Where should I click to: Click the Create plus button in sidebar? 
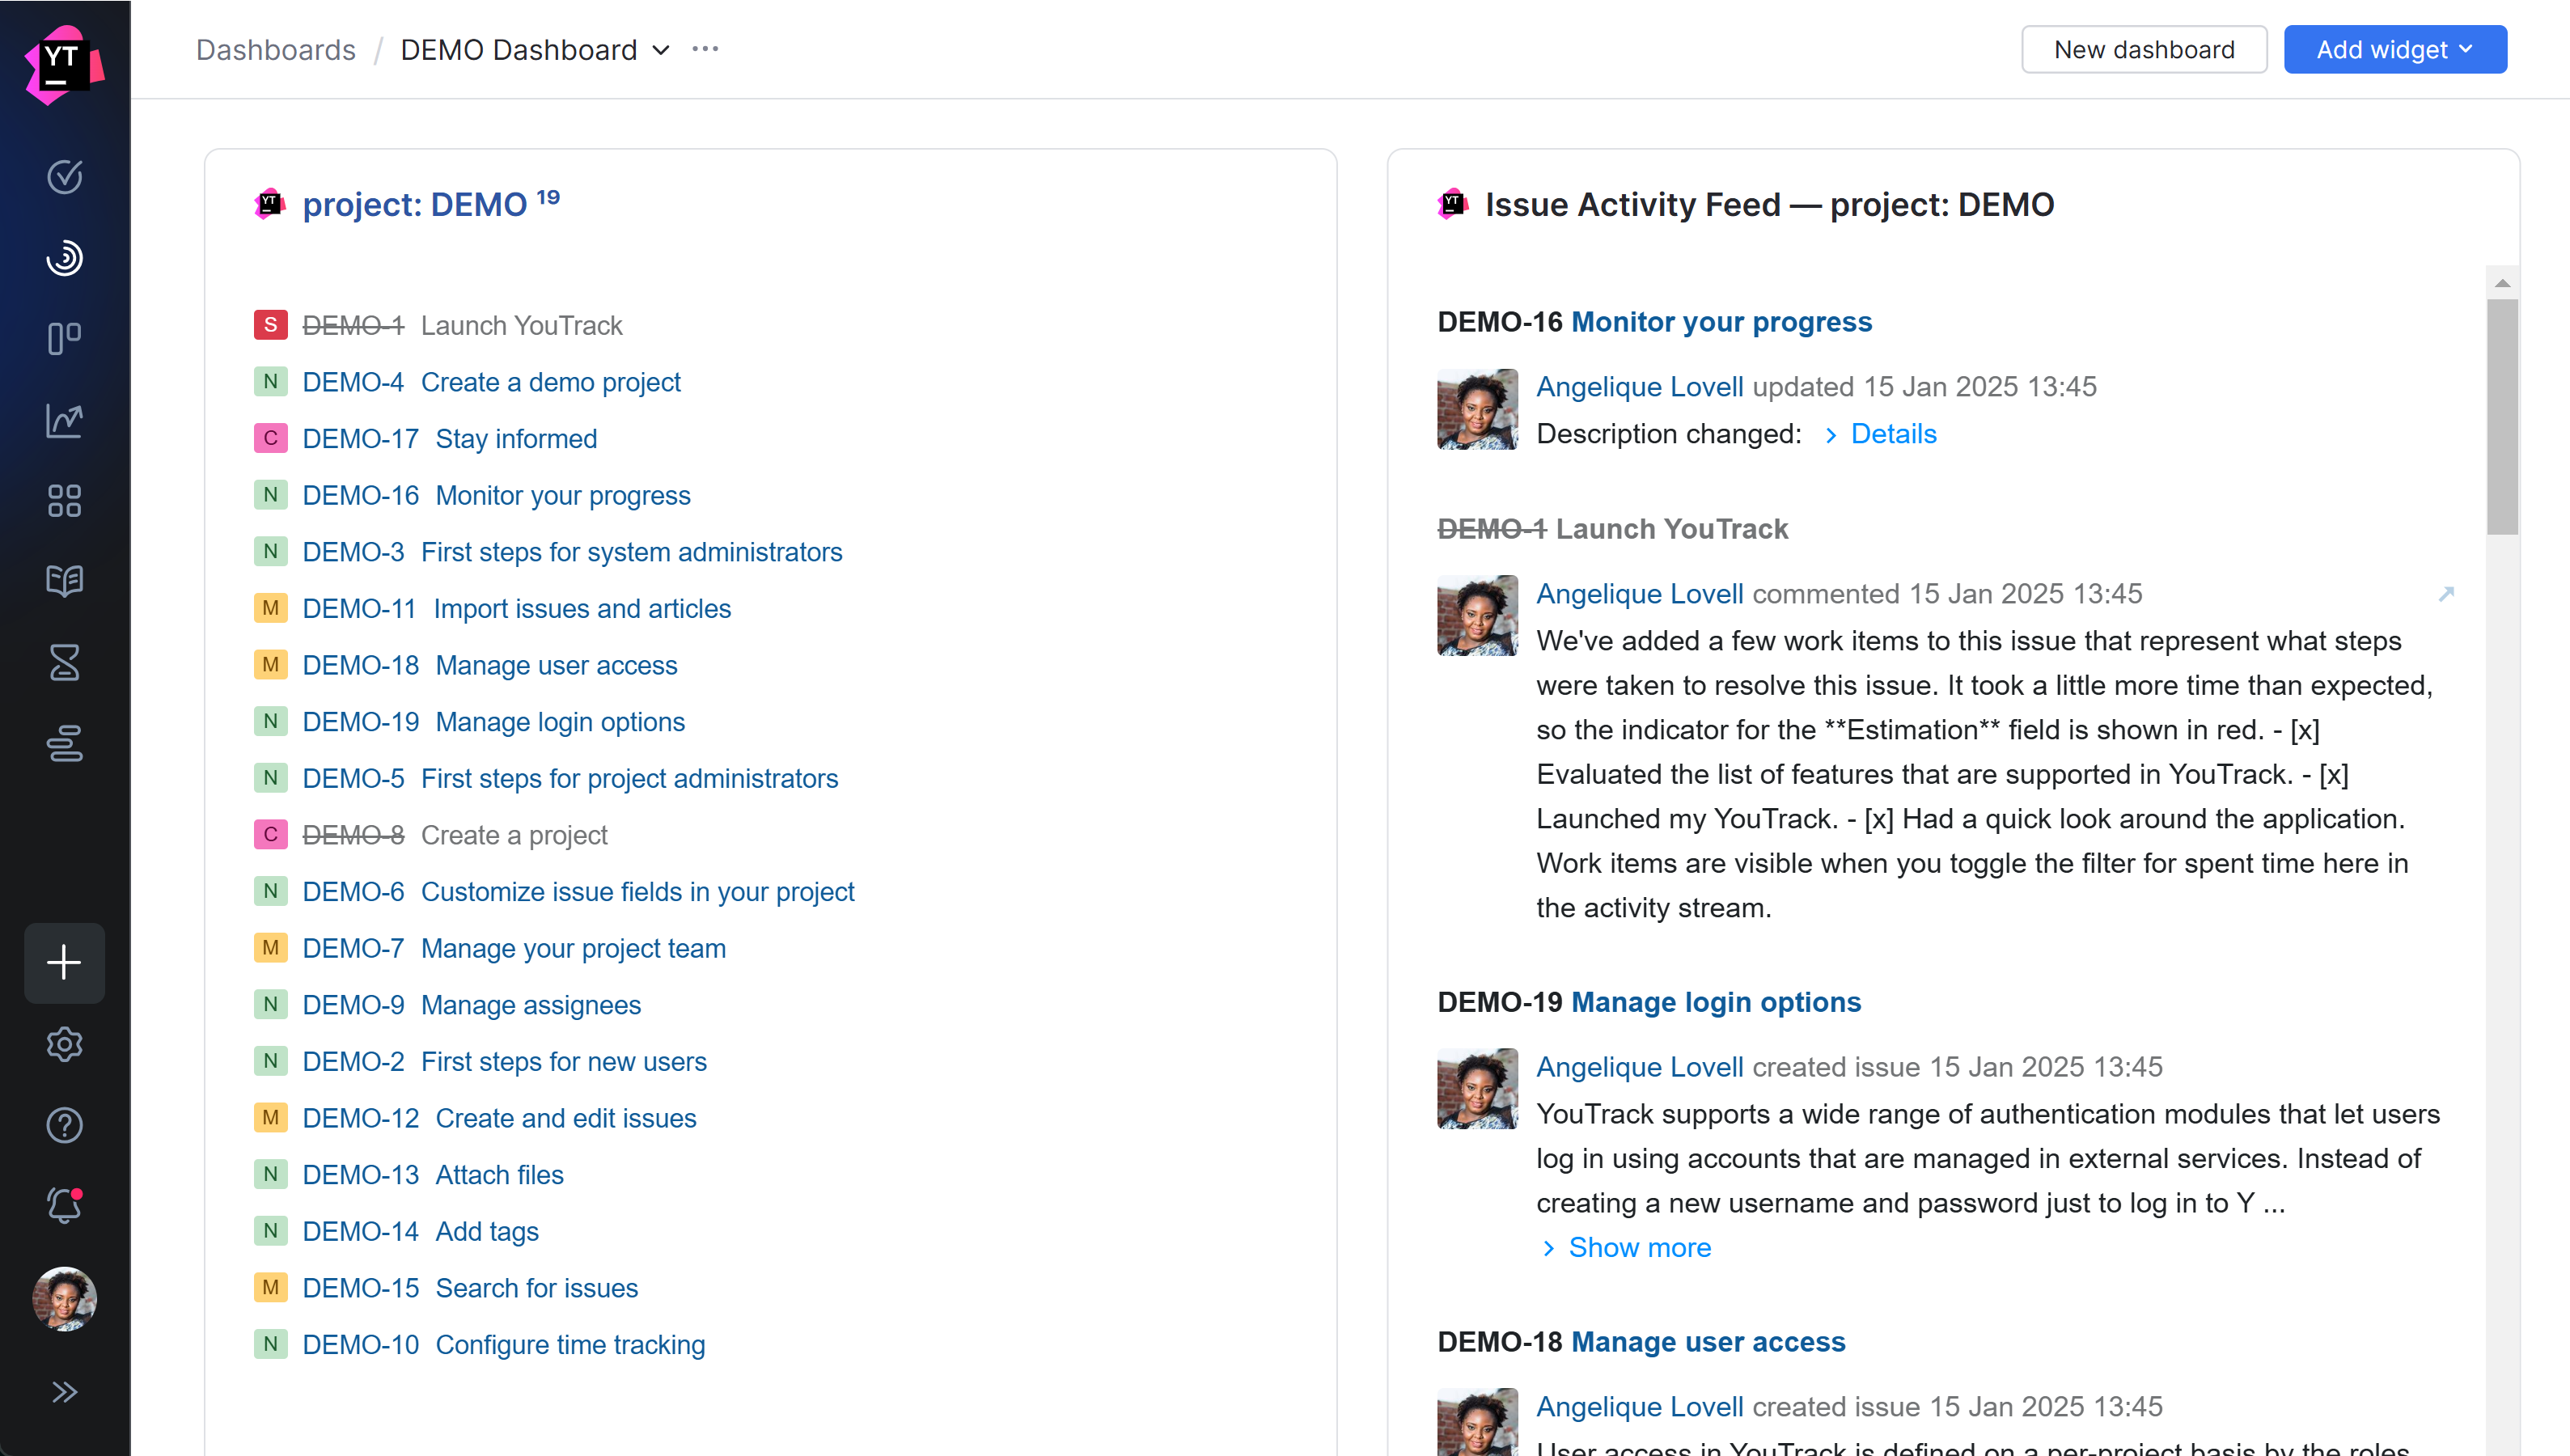tap(65, 962)
